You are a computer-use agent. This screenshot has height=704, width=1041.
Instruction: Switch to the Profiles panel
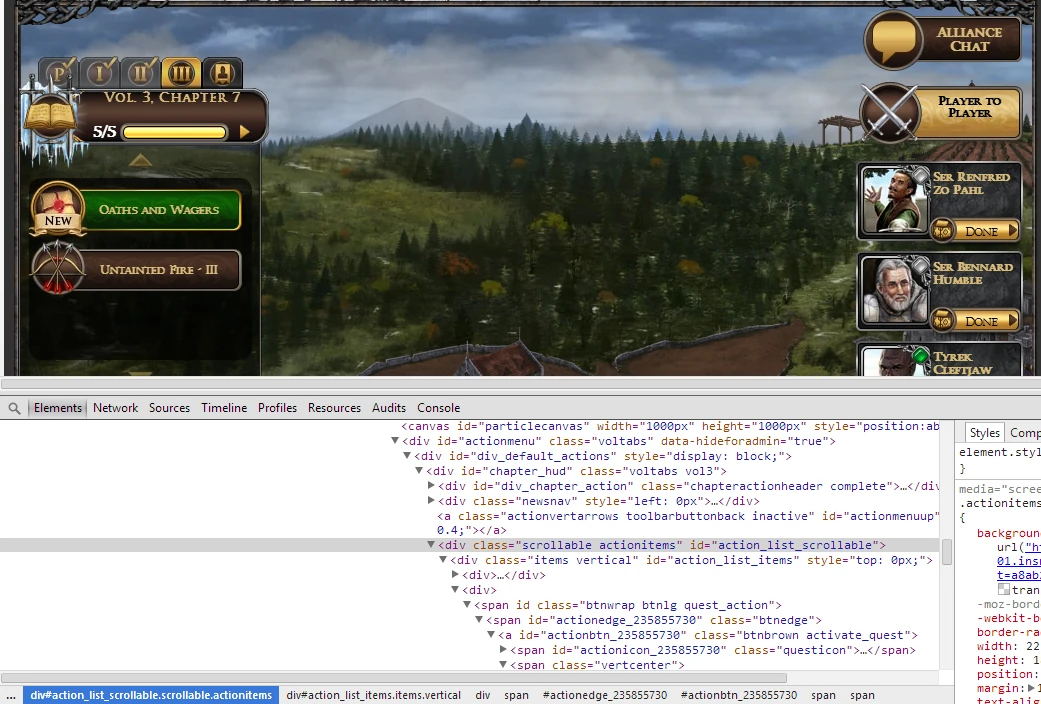(x=278, y=408)
